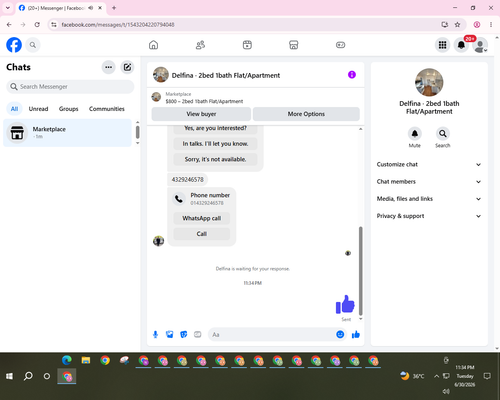This screenshot has width=500, height=400.
Task: Show hidden system tray icons chevron
Action: pos(436,376)
